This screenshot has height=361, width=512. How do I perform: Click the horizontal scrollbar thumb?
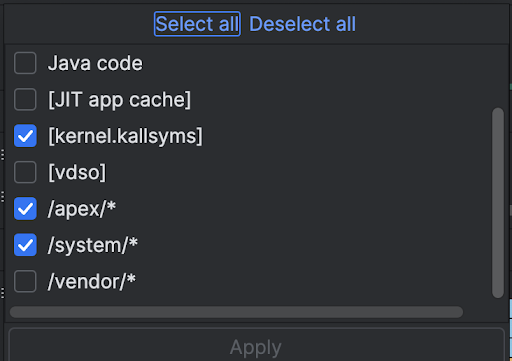(x=236, y=312)
